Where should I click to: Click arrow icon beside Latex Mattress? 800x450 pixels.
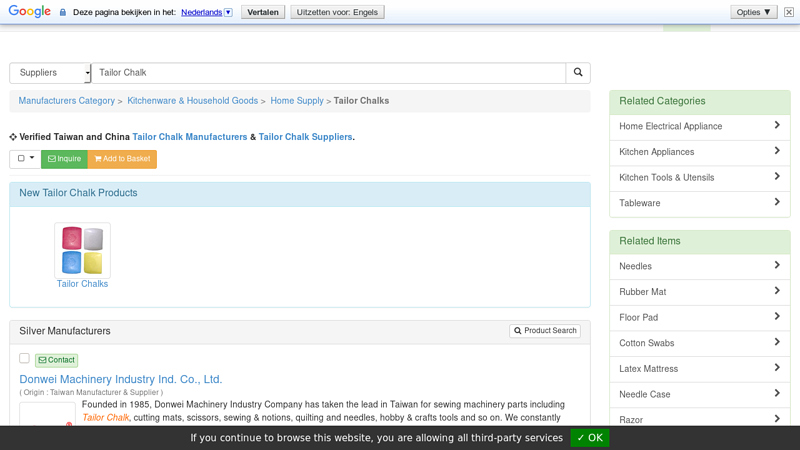777,368
